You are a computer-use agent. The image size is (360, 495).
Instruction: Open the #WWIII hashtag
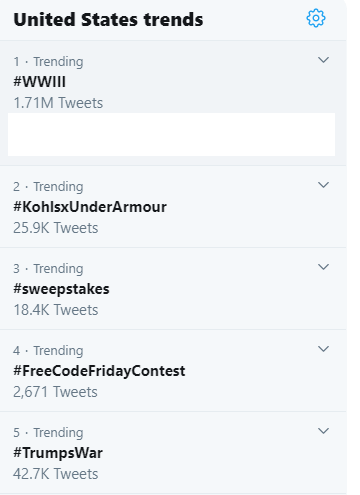click(39, 82)
